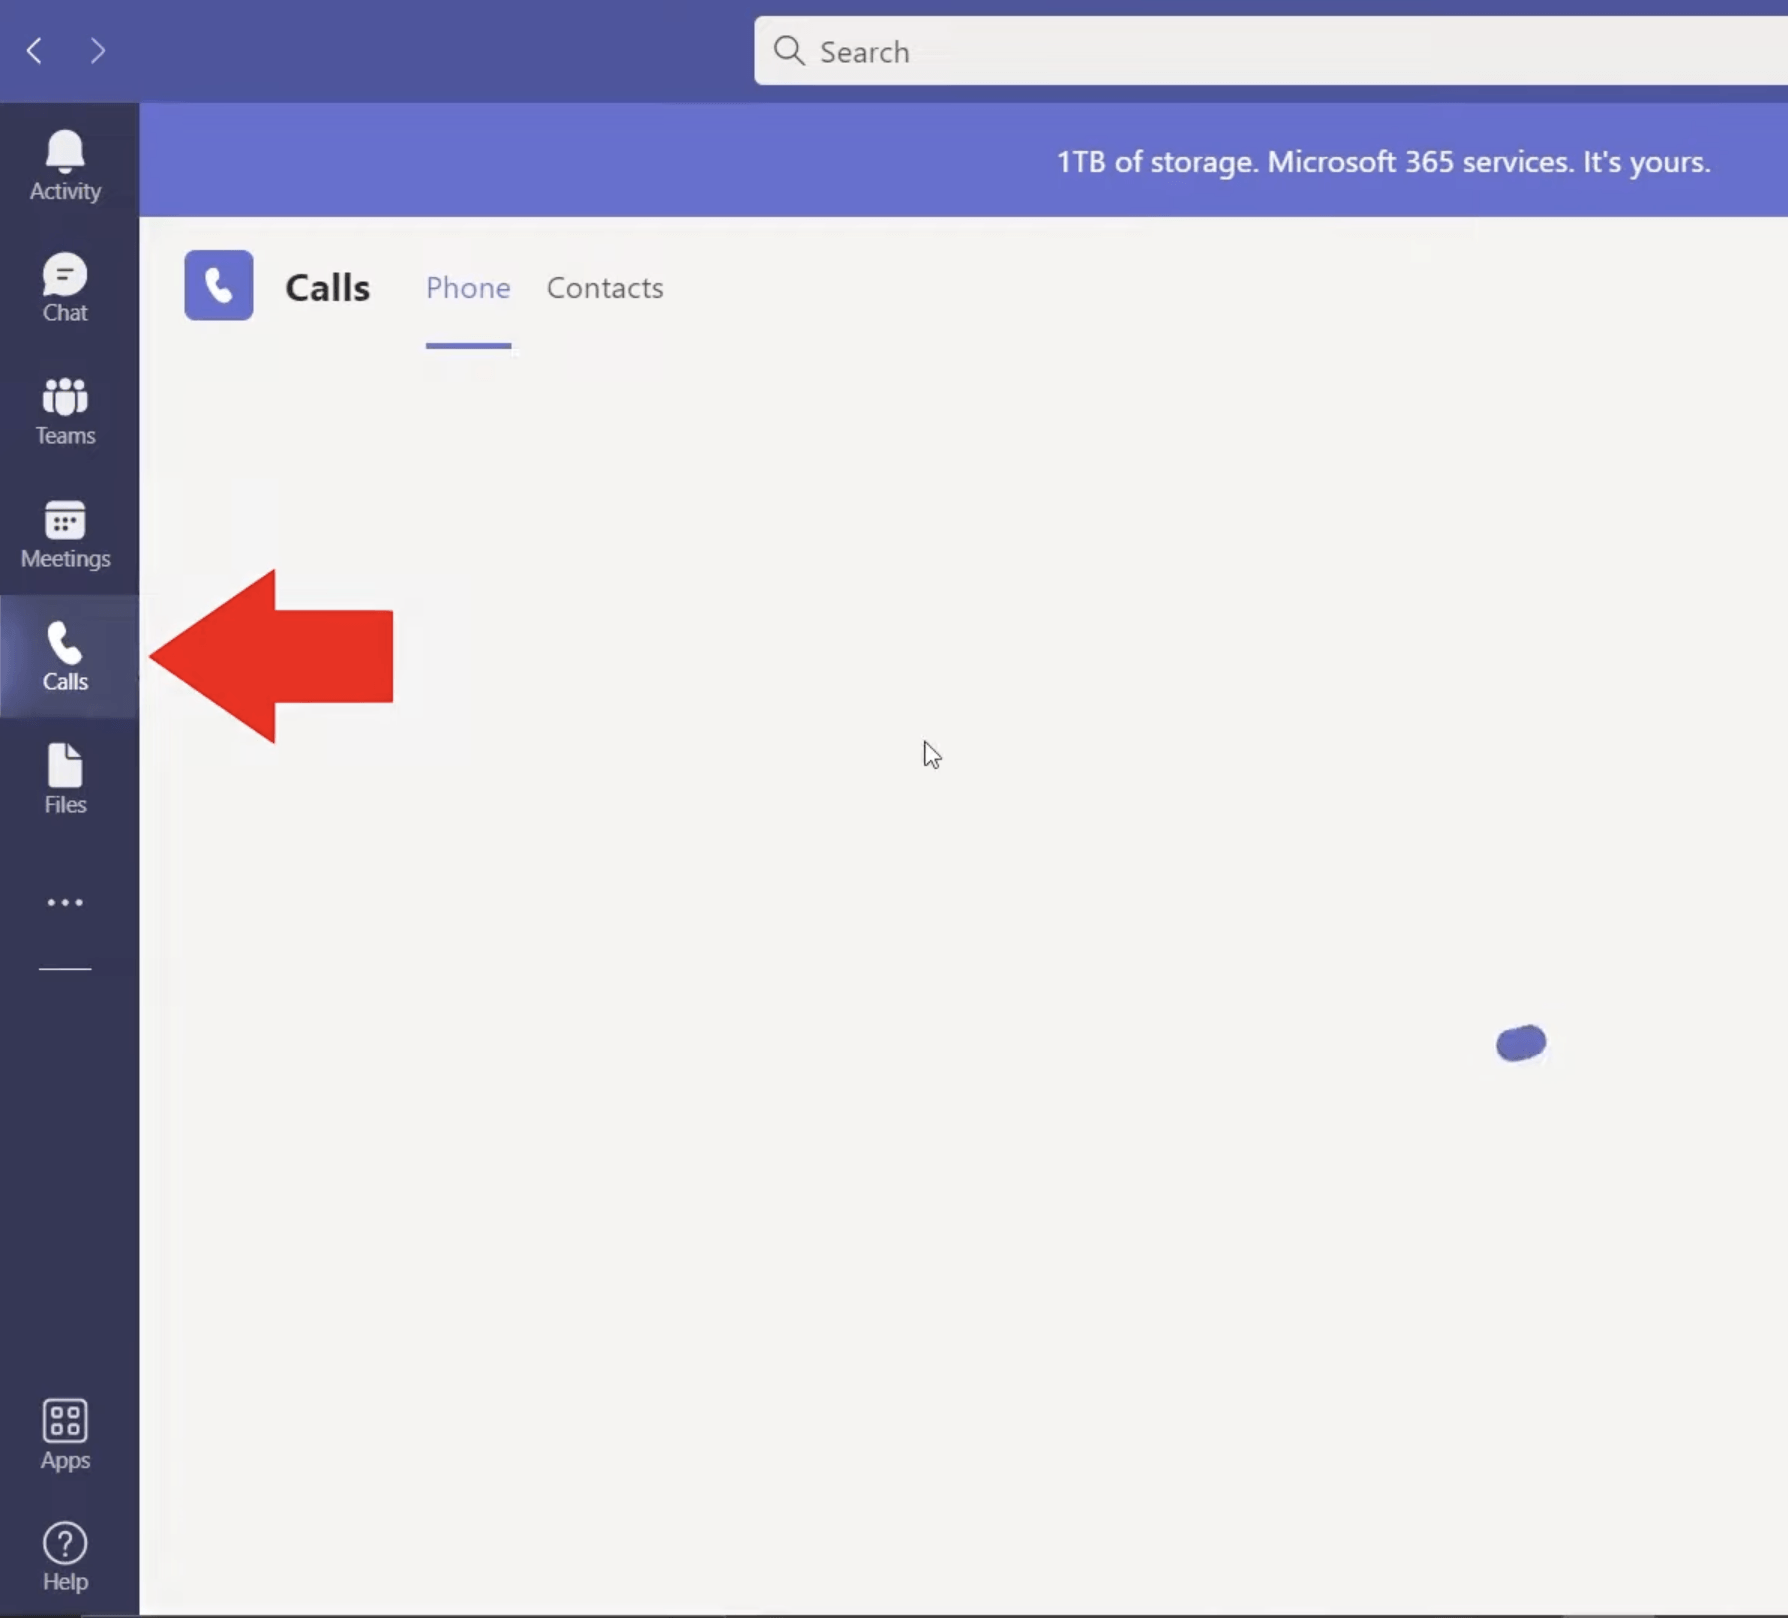
Task: Click the Calls page heading
Action: [328, 288]
